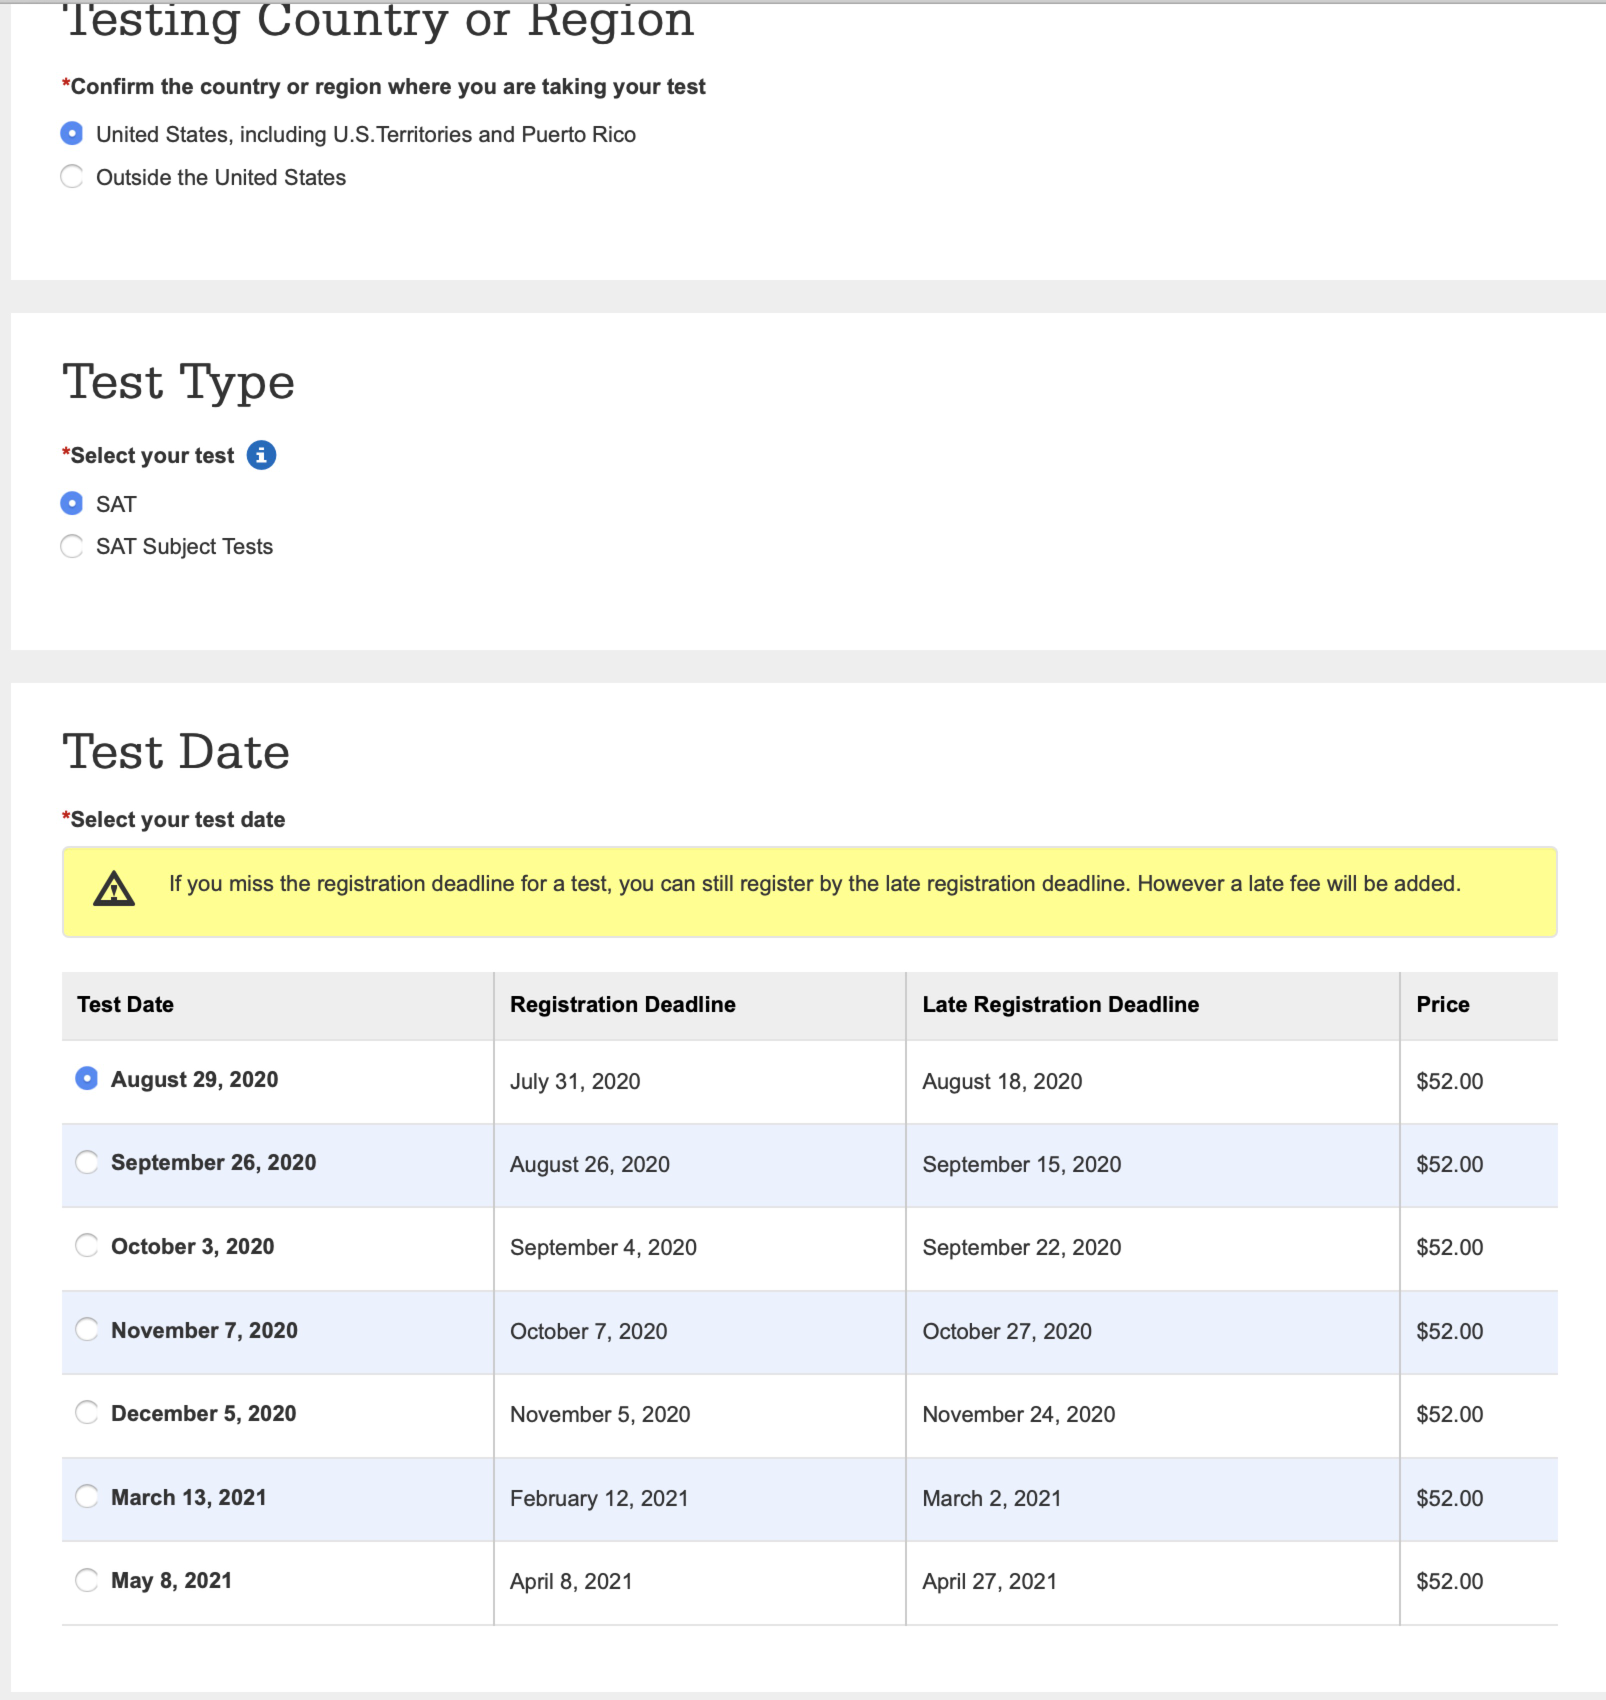This screenshot has height=1700, width=1606.
Task: Select November 7, 2020 test date
Action: (87, 1329)
